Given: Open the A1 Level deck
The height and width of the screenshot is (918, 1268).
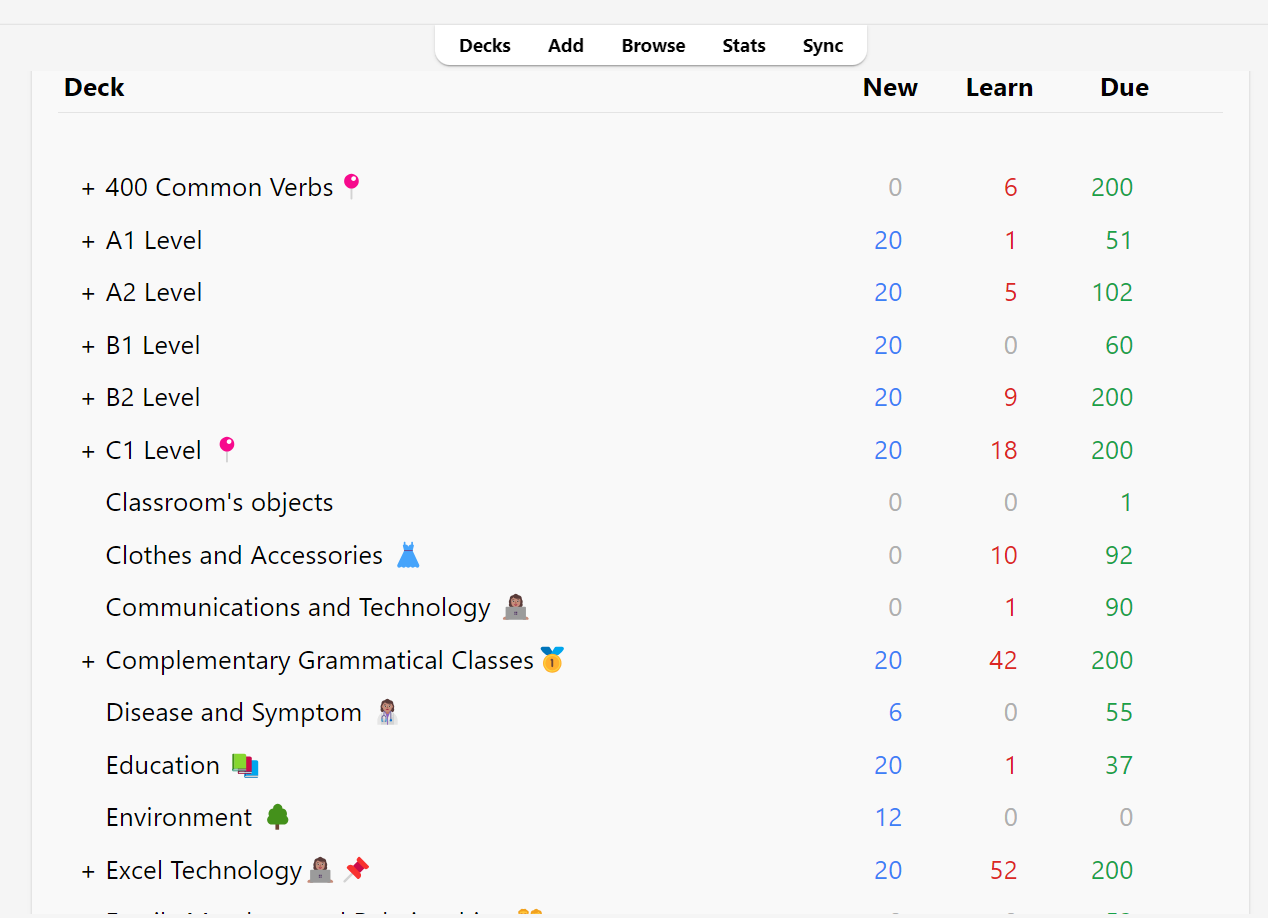Looking at the screenshot, I should tap(154, 240).
